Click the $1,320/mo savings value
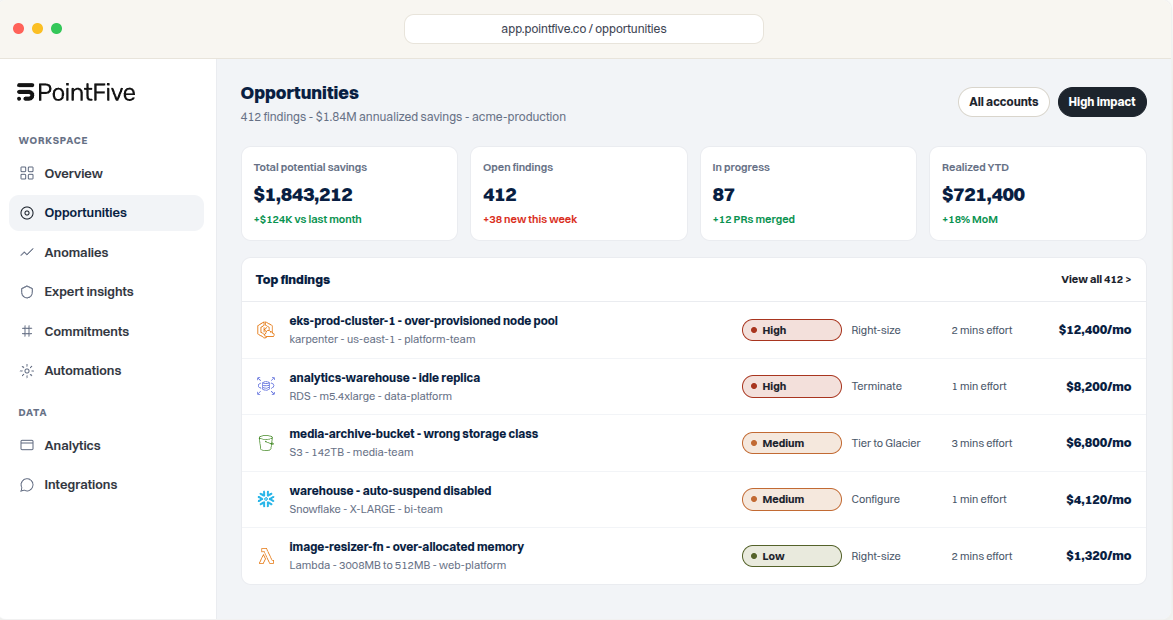 coord(1098,556)
